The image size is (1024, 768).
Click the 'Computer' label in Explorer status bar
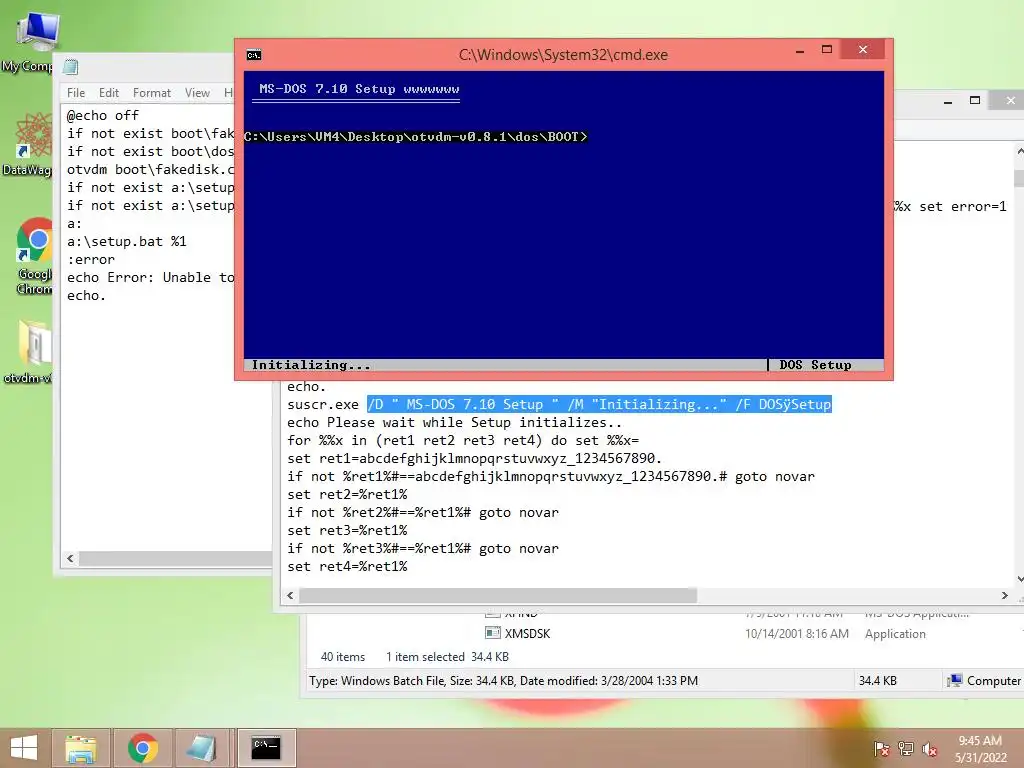(993, 680)
